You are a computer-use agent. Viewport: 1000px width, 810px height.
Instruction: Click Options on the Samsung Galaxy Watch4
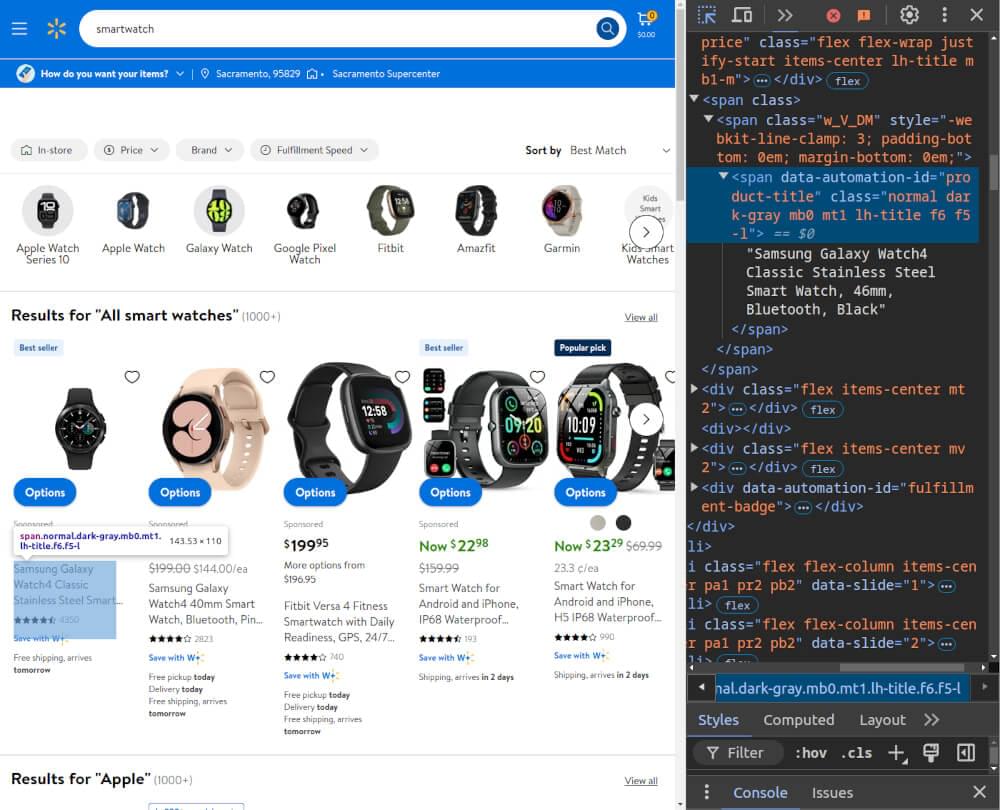(44, 492)
